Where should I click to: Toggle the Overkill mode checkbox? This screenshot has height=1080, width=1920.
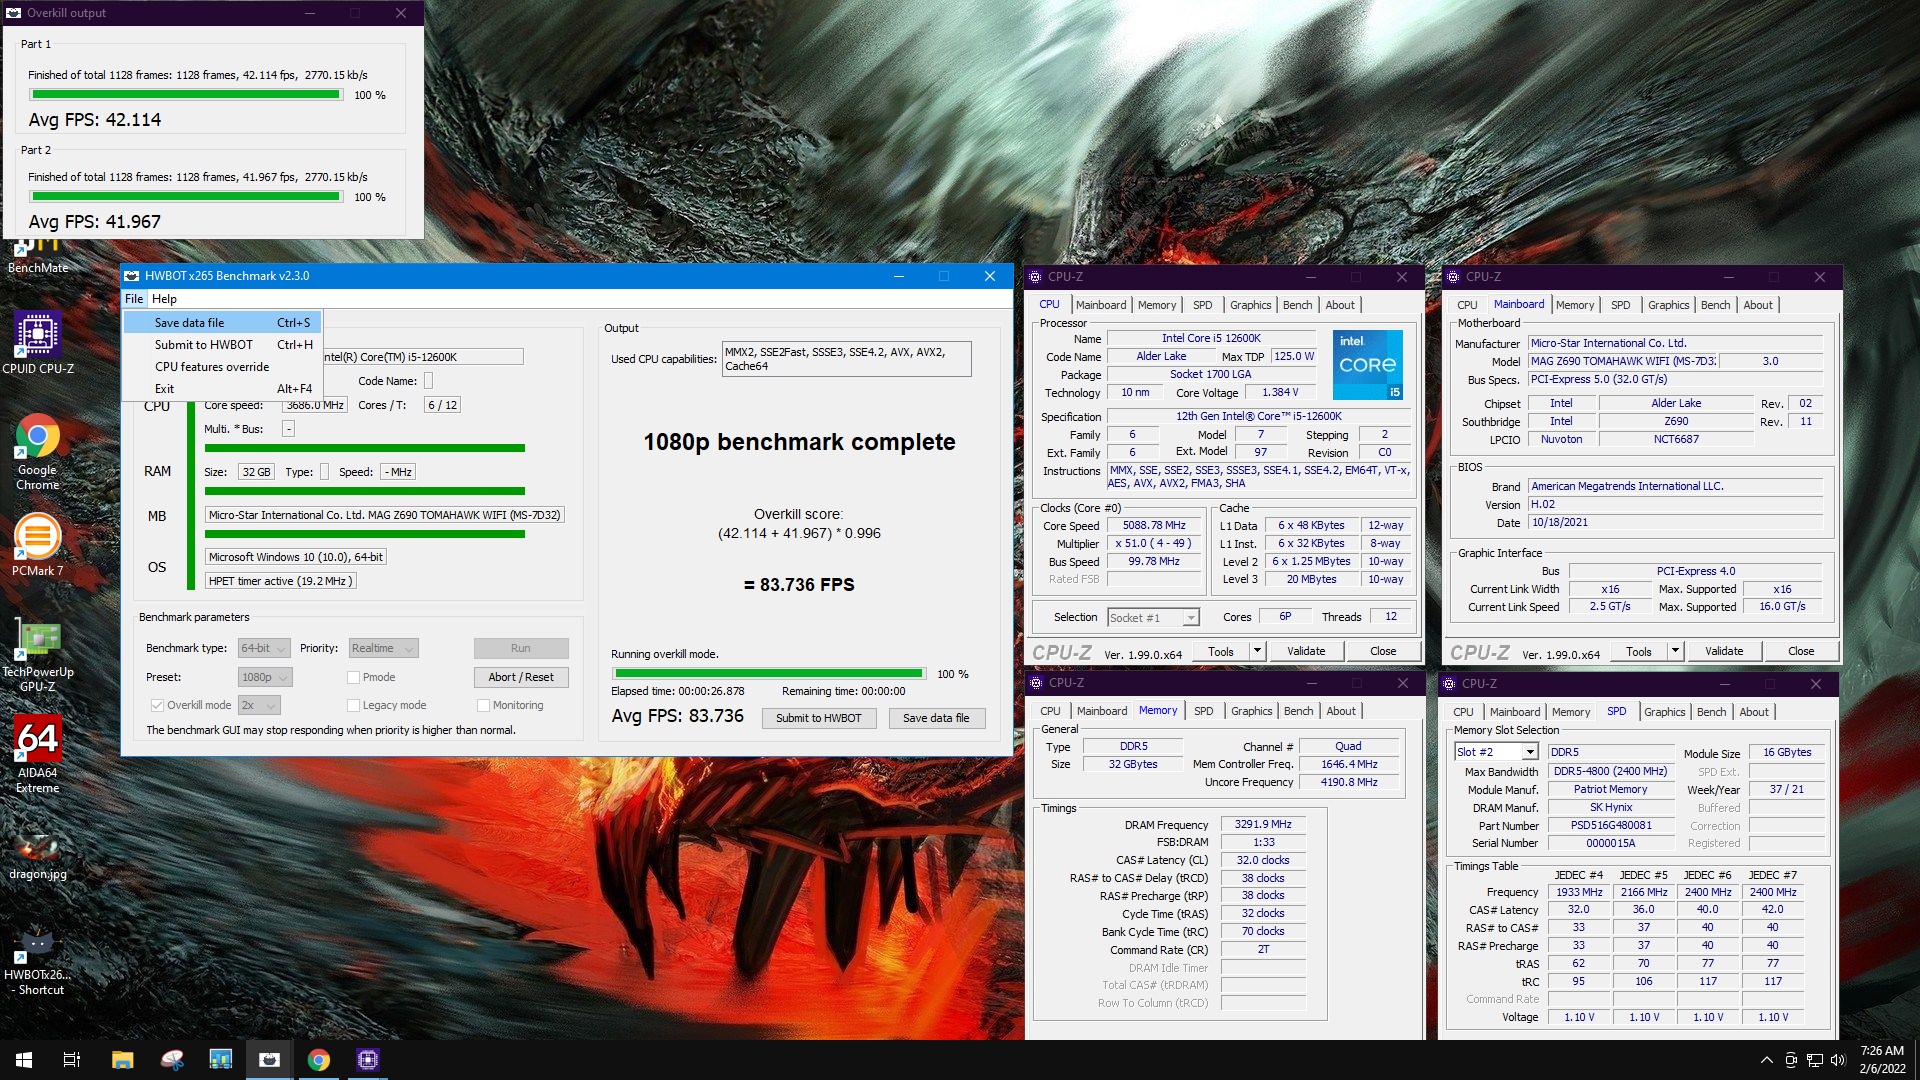tap(157, 705)
